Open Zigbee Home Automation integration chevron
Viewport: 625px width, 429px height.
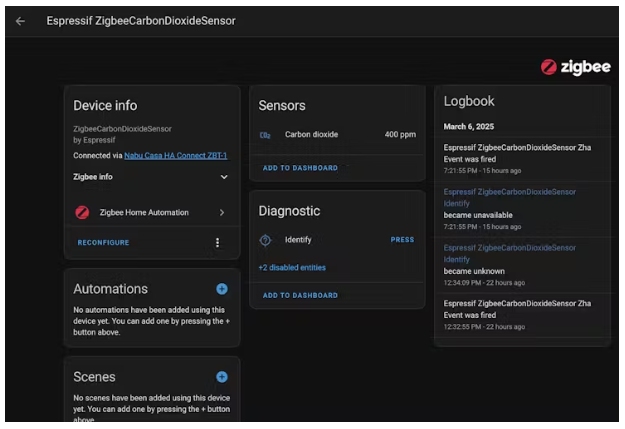(221, 213)
